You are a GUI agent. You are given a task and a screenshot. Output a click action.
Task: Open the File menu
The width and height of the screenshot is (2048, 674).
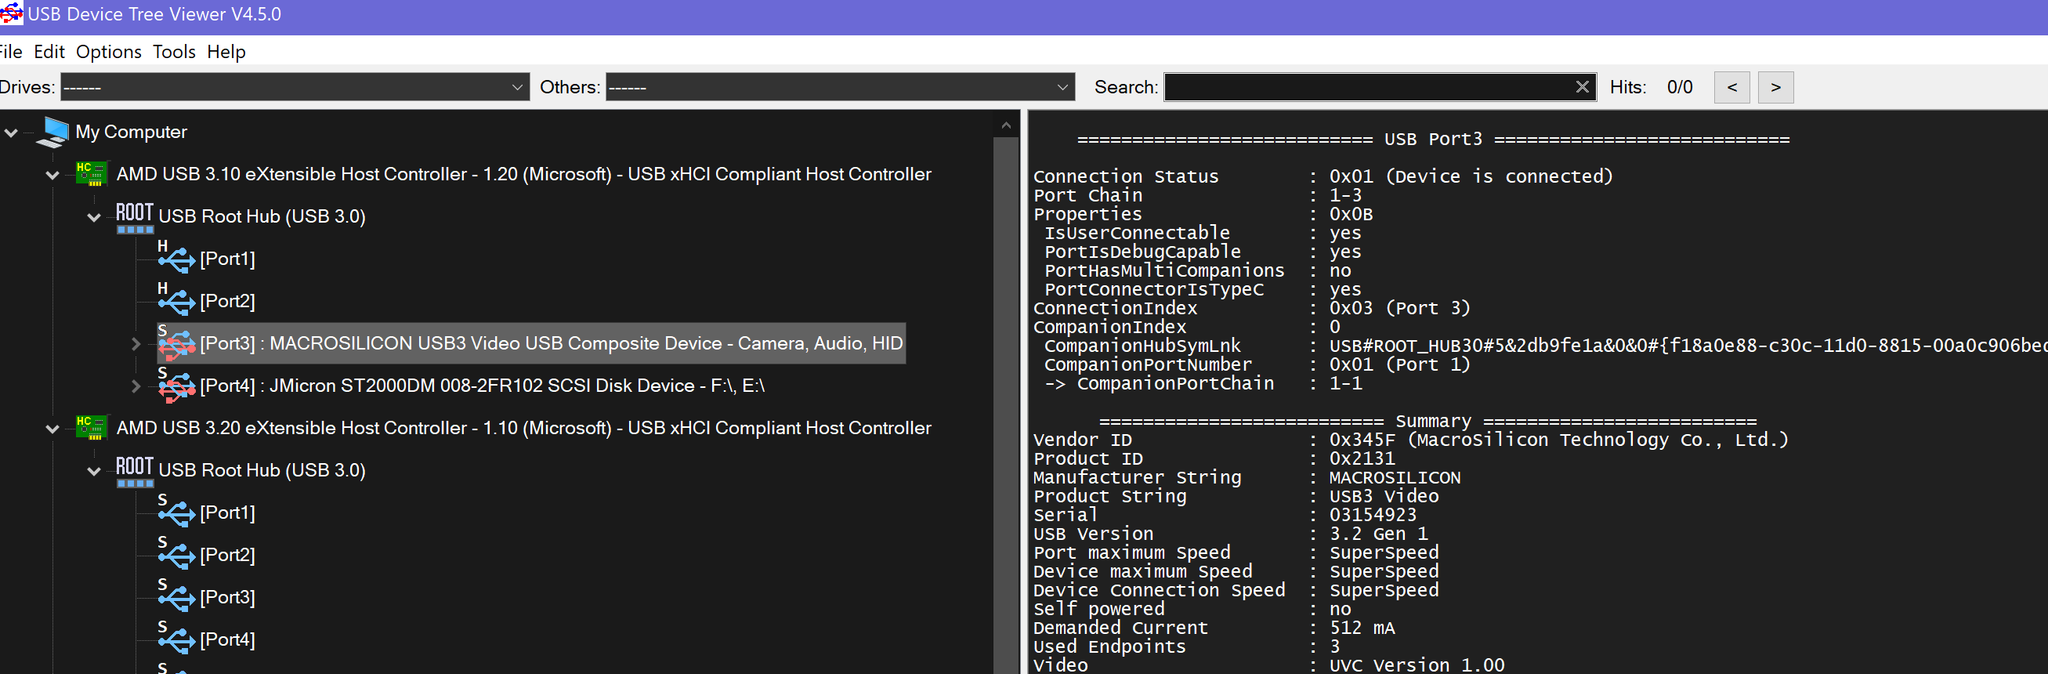(11, 51)
